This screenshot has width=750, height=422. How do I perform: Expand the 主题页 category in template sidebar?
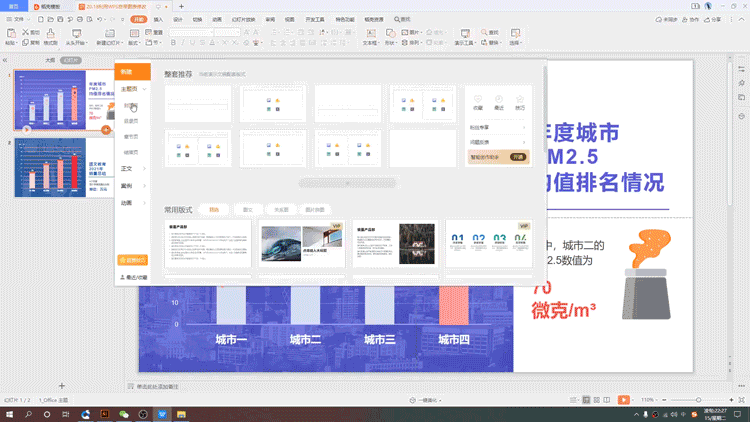click(x=133, y=89)
